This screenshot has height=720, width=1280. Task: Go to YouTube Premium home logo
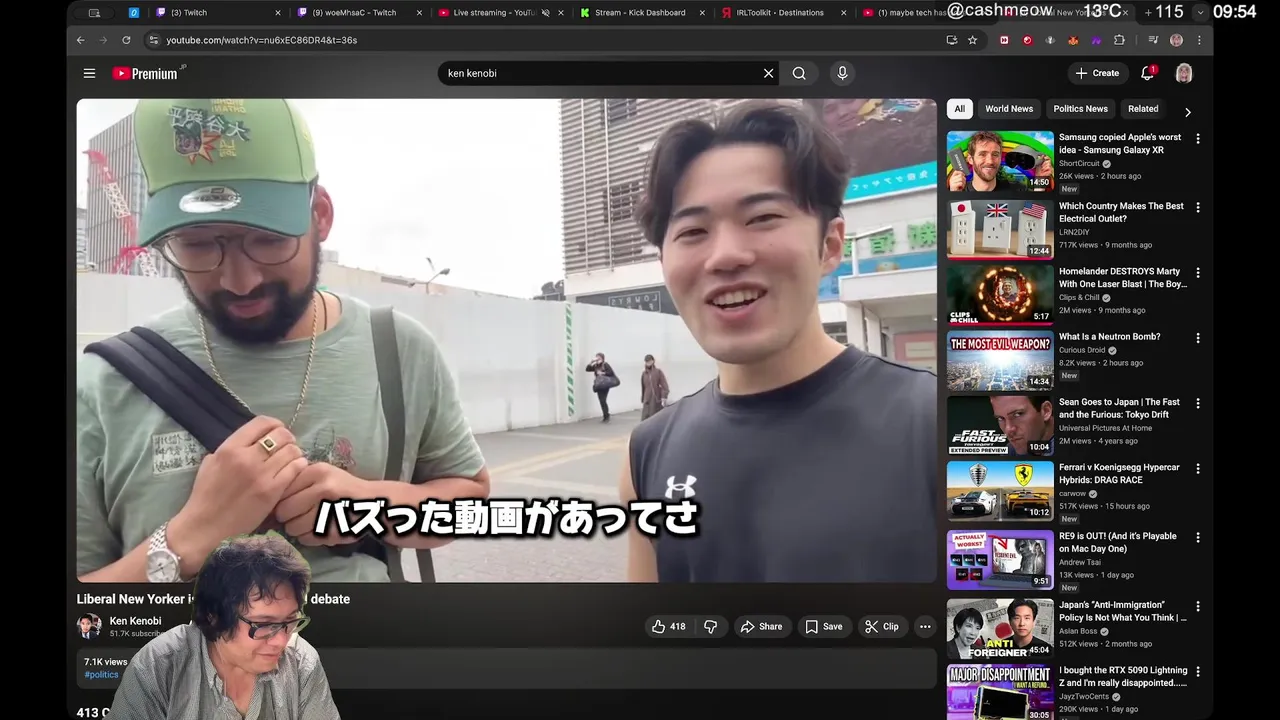(x=147, y=73)
